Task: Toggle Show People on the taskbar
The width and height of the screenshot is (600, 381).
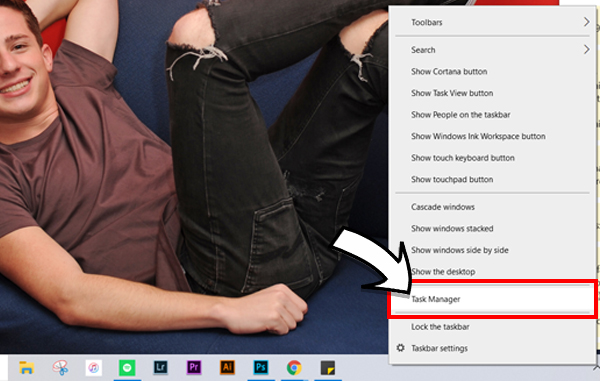Action: pyautogui.click(x=492, y=114)
